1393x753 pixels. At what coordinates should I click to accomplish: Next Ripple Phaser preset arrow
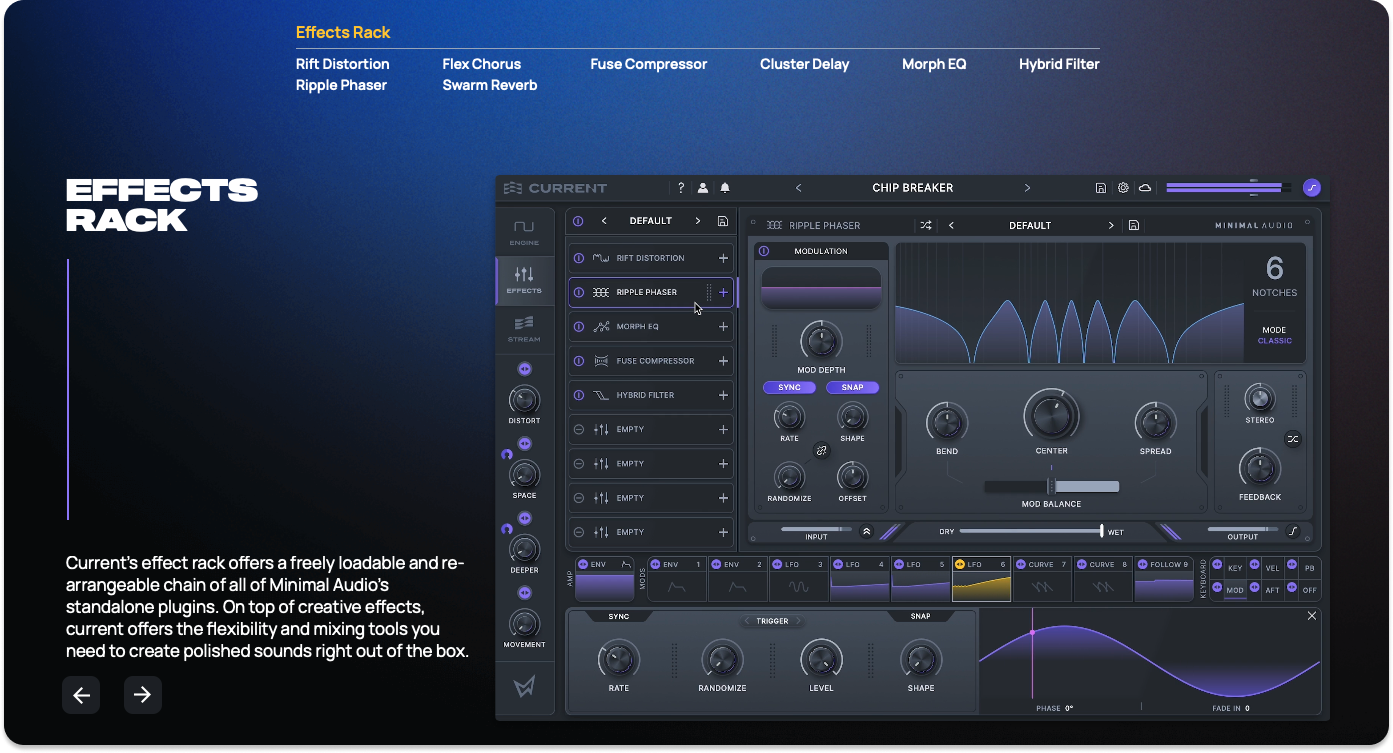coord(1110,225)
